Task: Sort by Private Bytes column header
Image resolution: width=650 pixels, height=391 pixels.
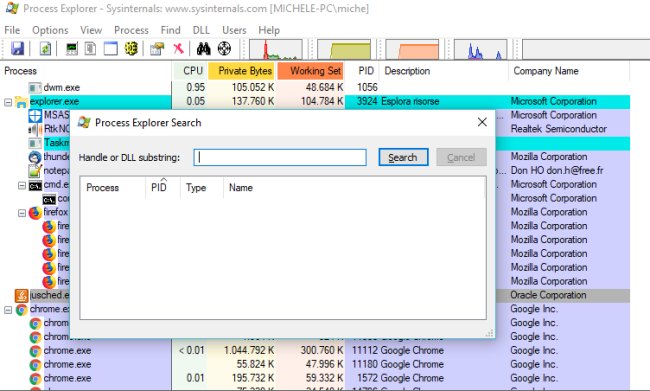Action: (241, 71)
